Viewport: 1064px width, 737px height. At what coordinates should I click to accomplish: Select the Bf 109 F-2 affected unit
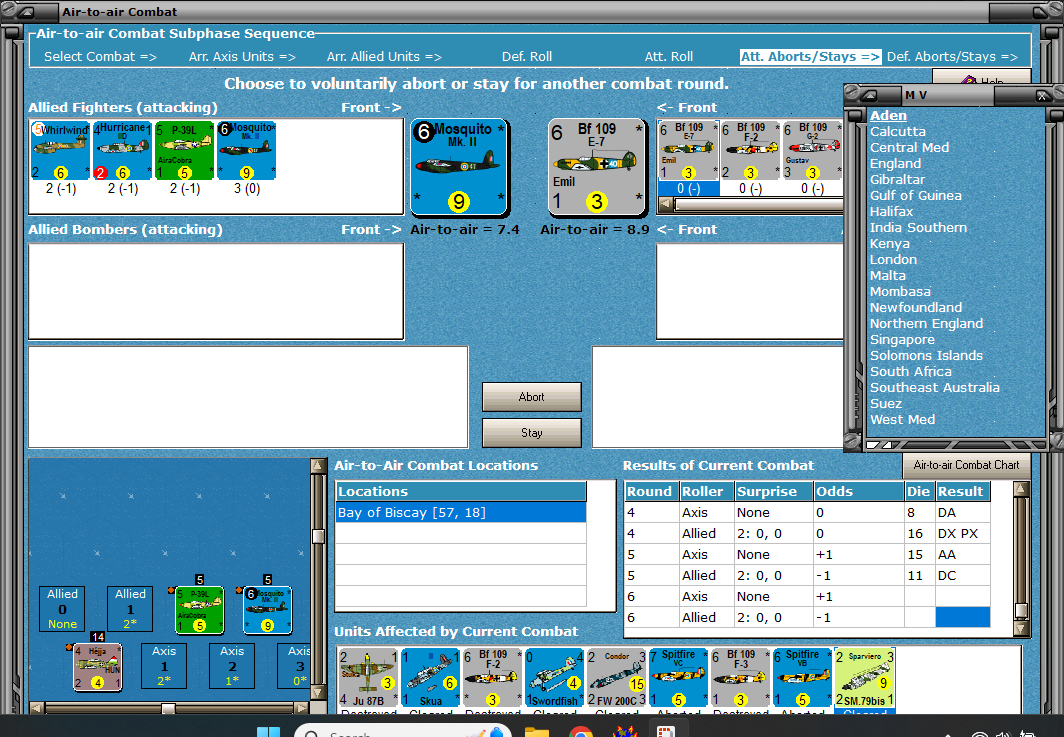coord(493,677)
